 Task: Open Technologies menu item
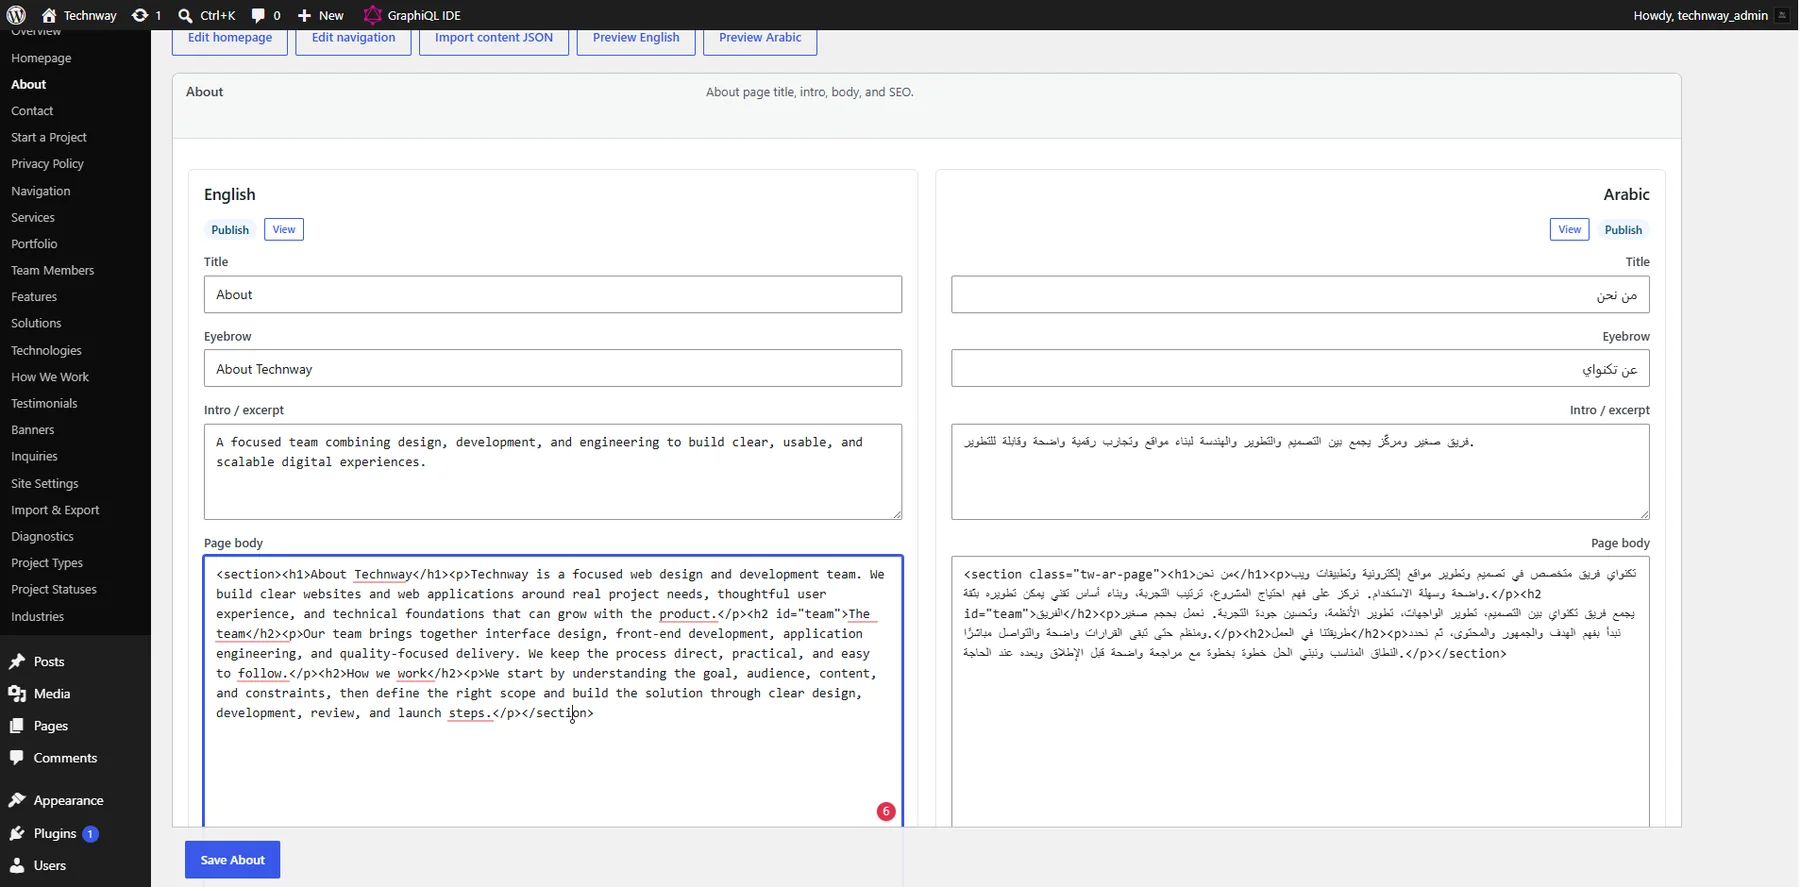click(46, 350)
